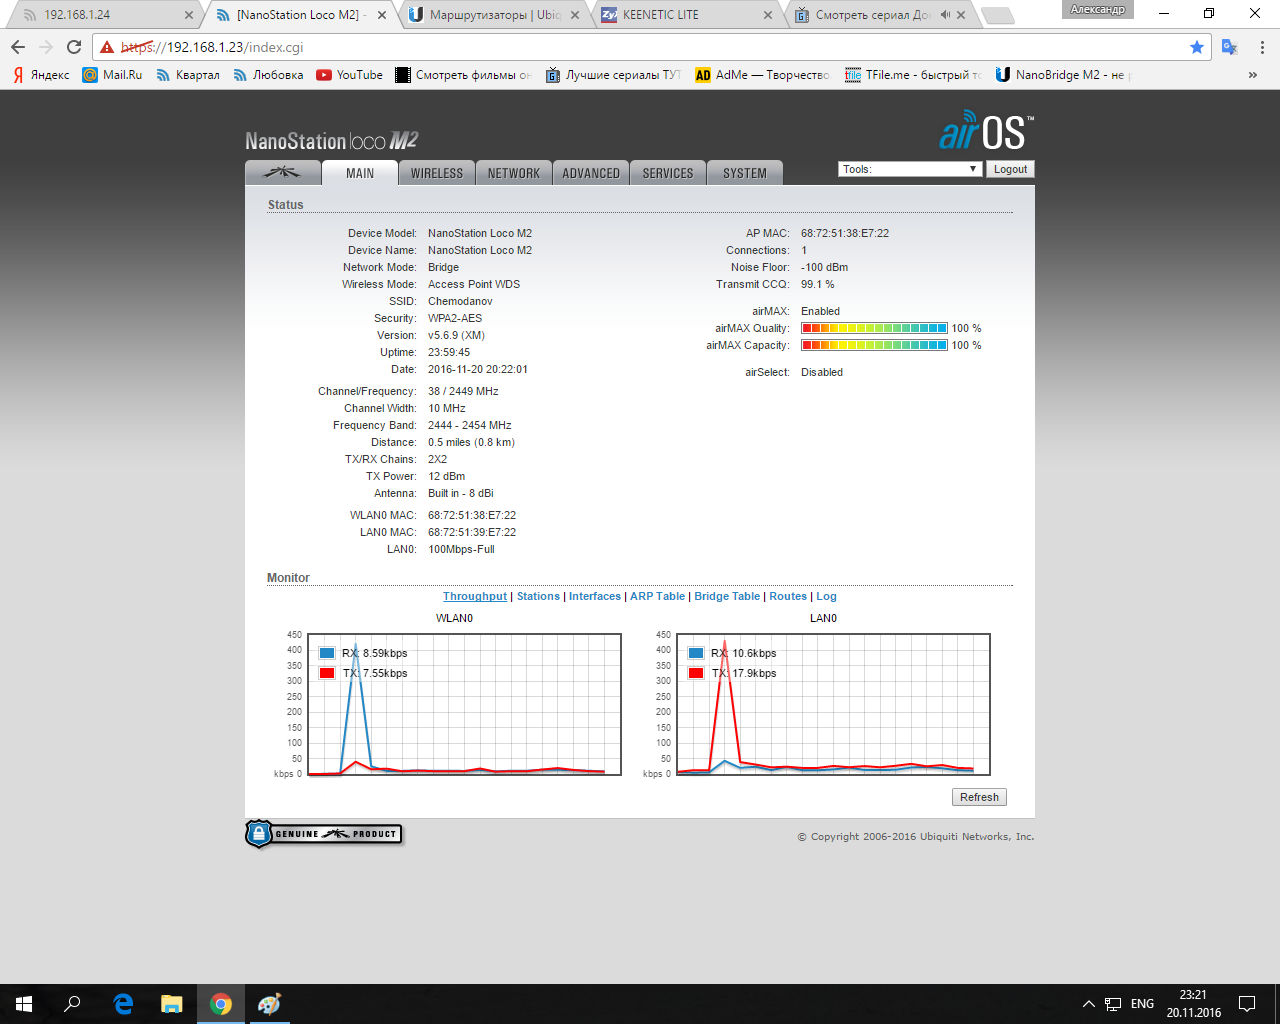
Task: Click the WLAN0 throughput graph
Action: click(464, 704)
